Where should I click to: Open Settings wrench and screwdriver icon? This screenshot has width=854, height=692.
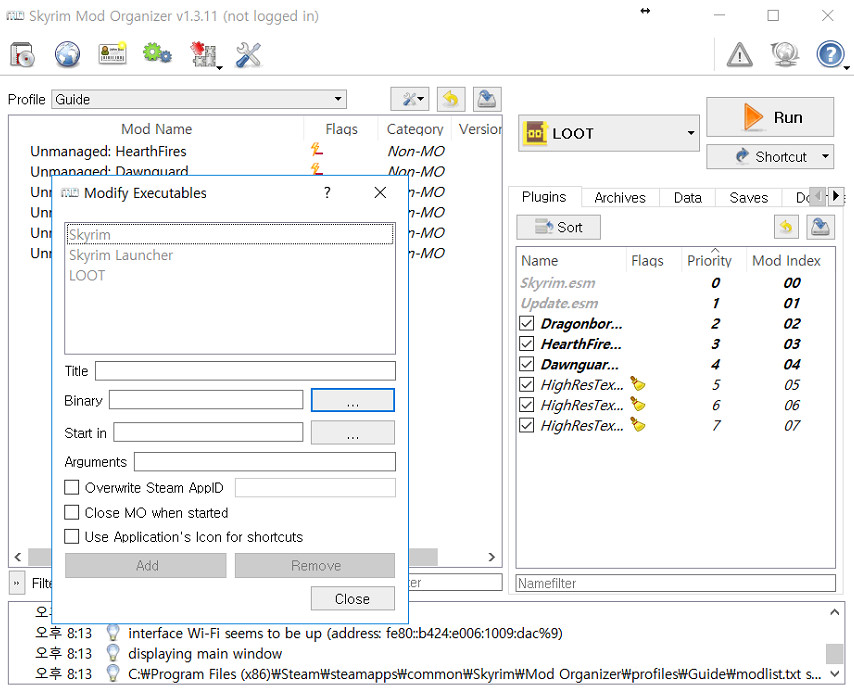[x=248, y=54]
